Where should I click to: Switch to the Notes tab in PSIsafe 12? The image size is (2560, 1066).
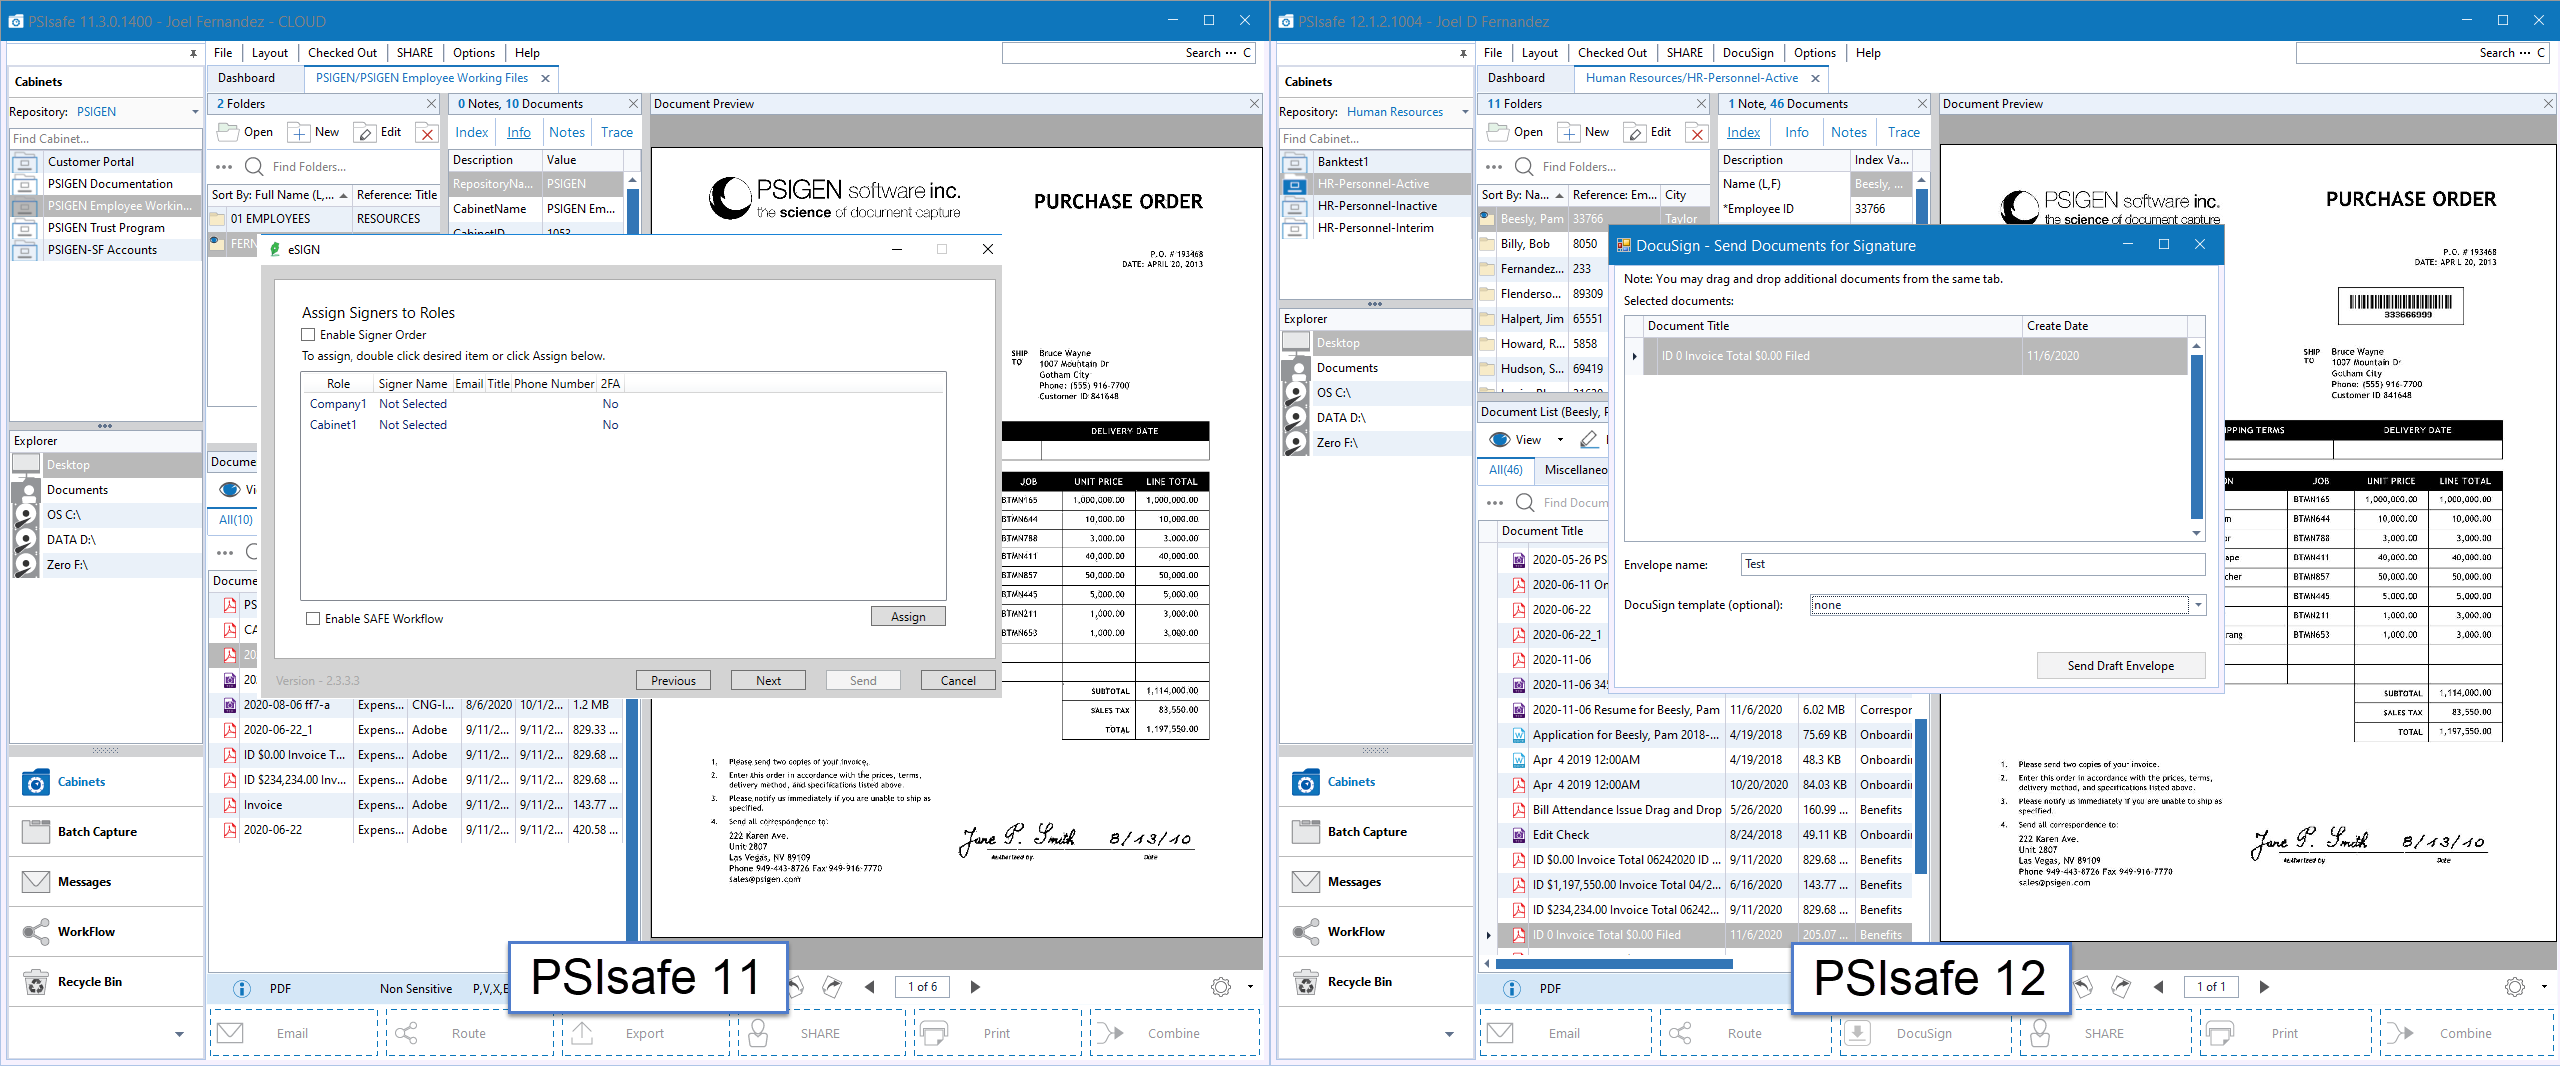1848,132
